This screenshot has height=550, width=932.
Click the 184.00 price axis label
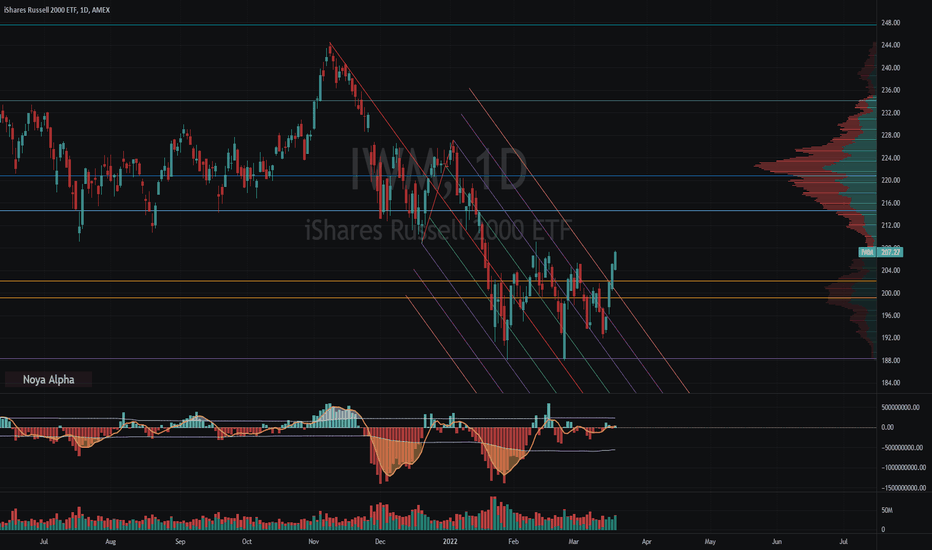[890, 383]
